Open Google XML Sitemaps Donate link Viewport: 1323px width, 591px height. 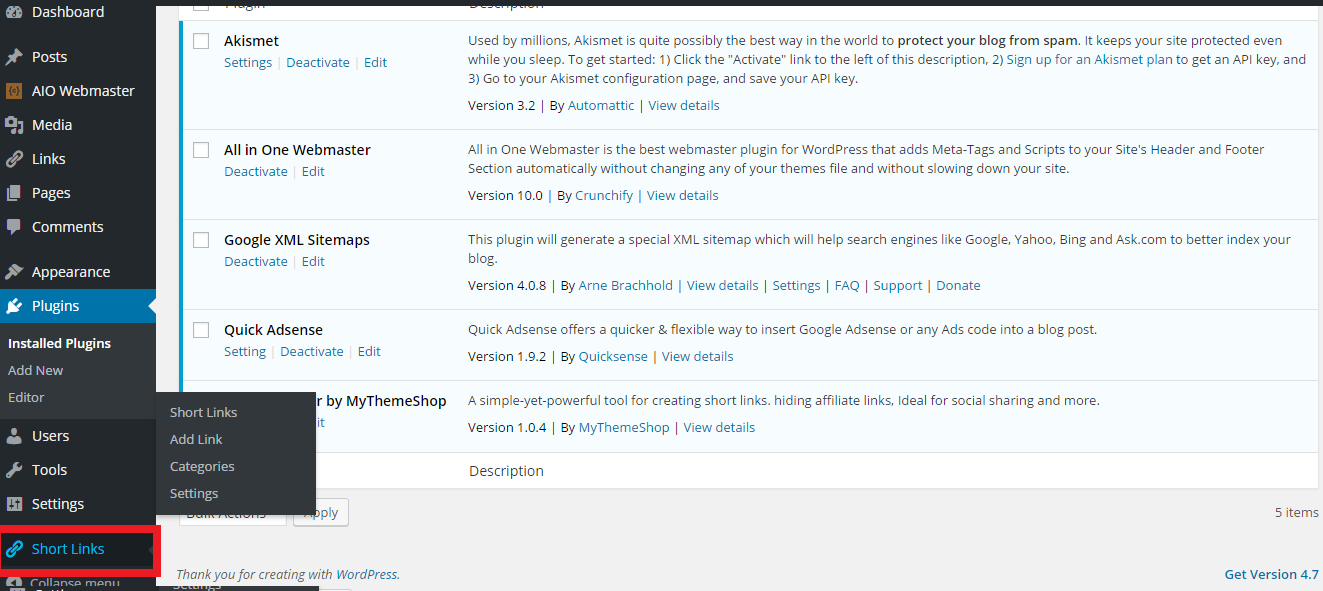958,285
